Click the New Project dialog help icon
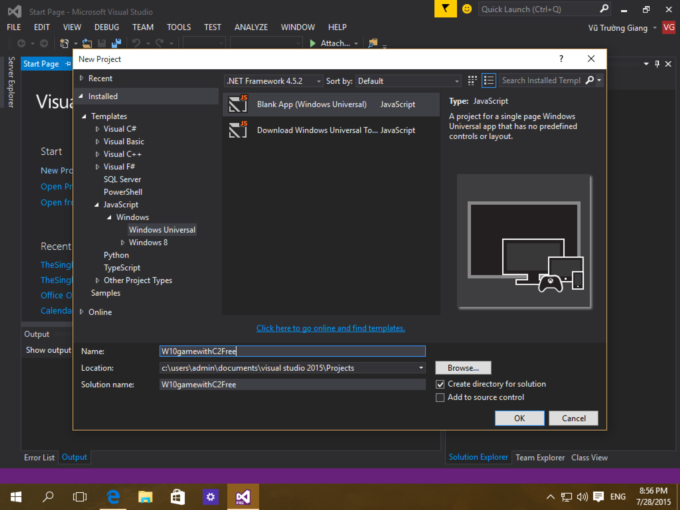The width and height of the screenshot is (680, 510). pos(561,59)
